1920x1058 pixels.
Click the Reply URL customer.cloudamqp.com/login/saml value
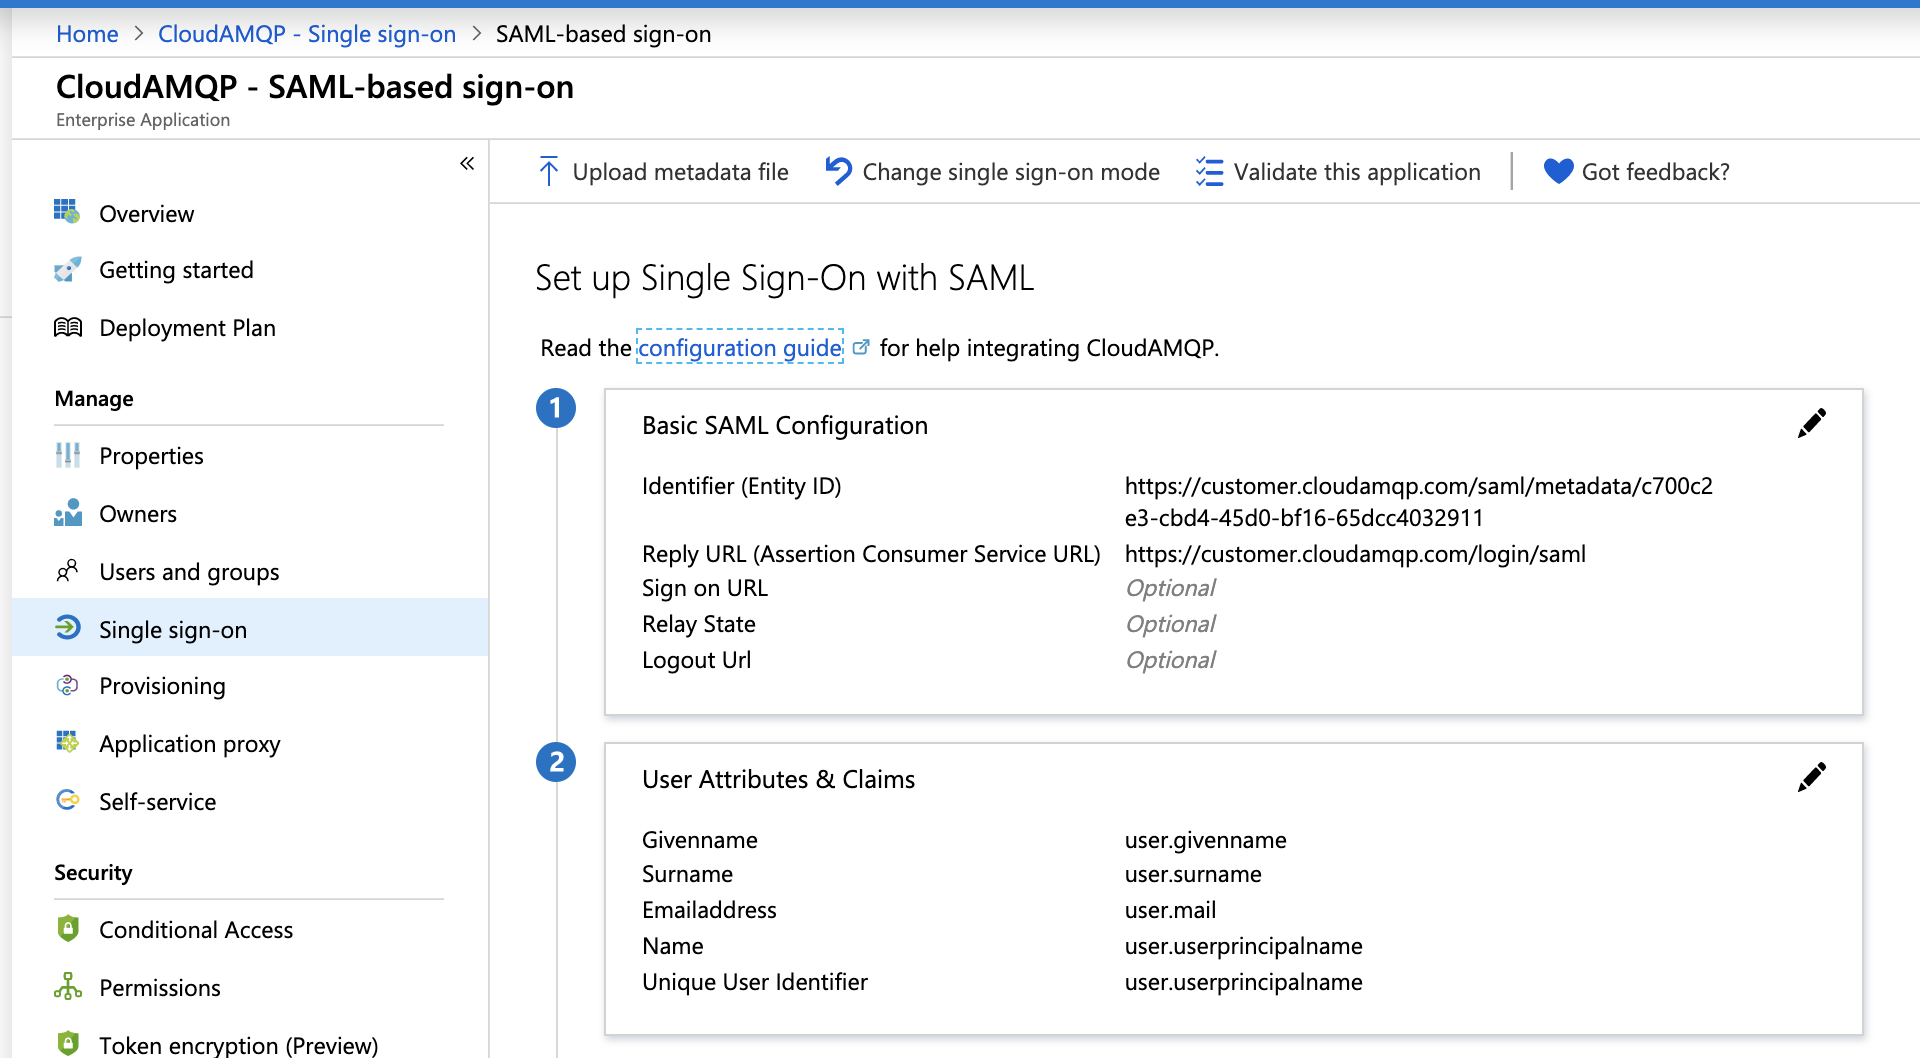pyautogui.click(x=1355, y=554)
